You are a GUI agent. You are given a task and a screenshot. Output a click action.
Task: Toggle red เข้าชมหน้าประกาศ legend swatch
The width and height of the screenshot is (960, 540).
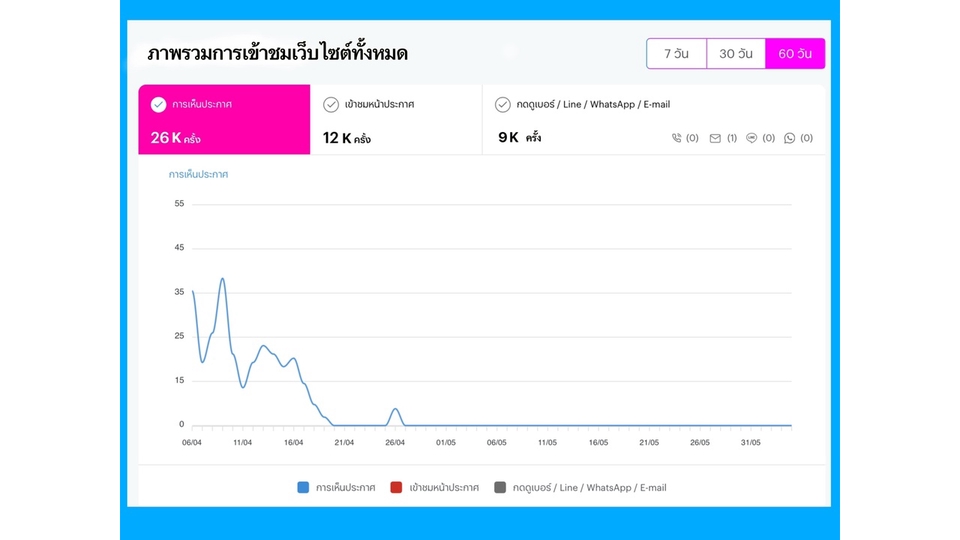click(397, 488)
